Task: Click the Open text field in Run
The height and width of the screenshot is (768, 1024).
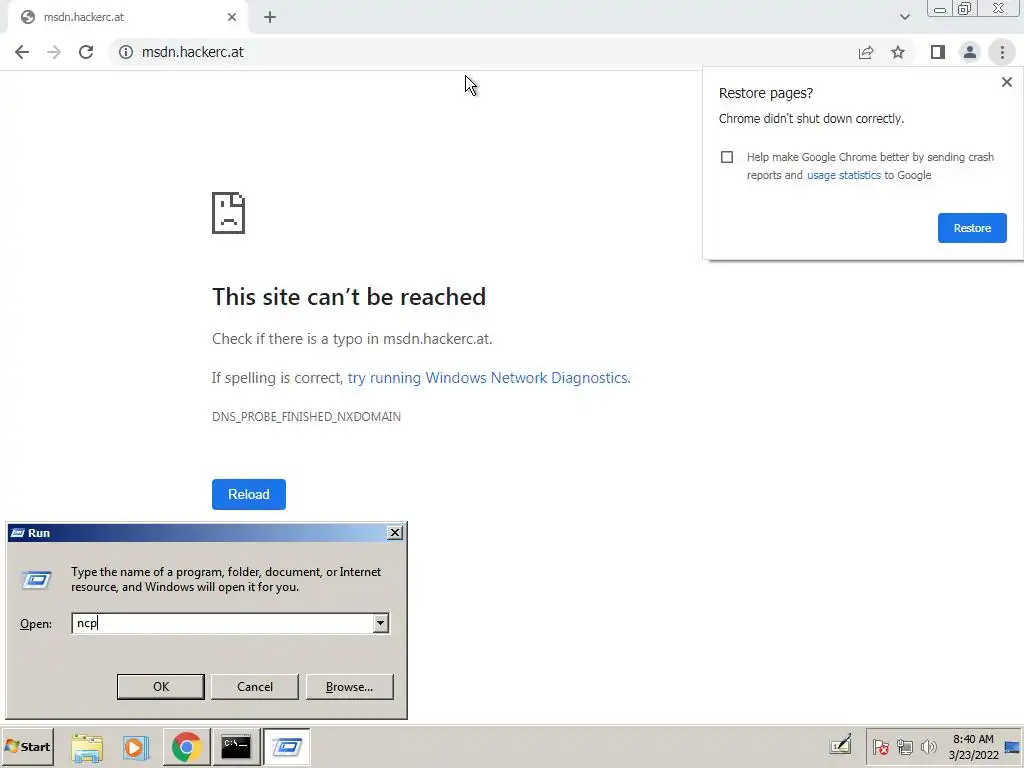Action: pos(222,623)
